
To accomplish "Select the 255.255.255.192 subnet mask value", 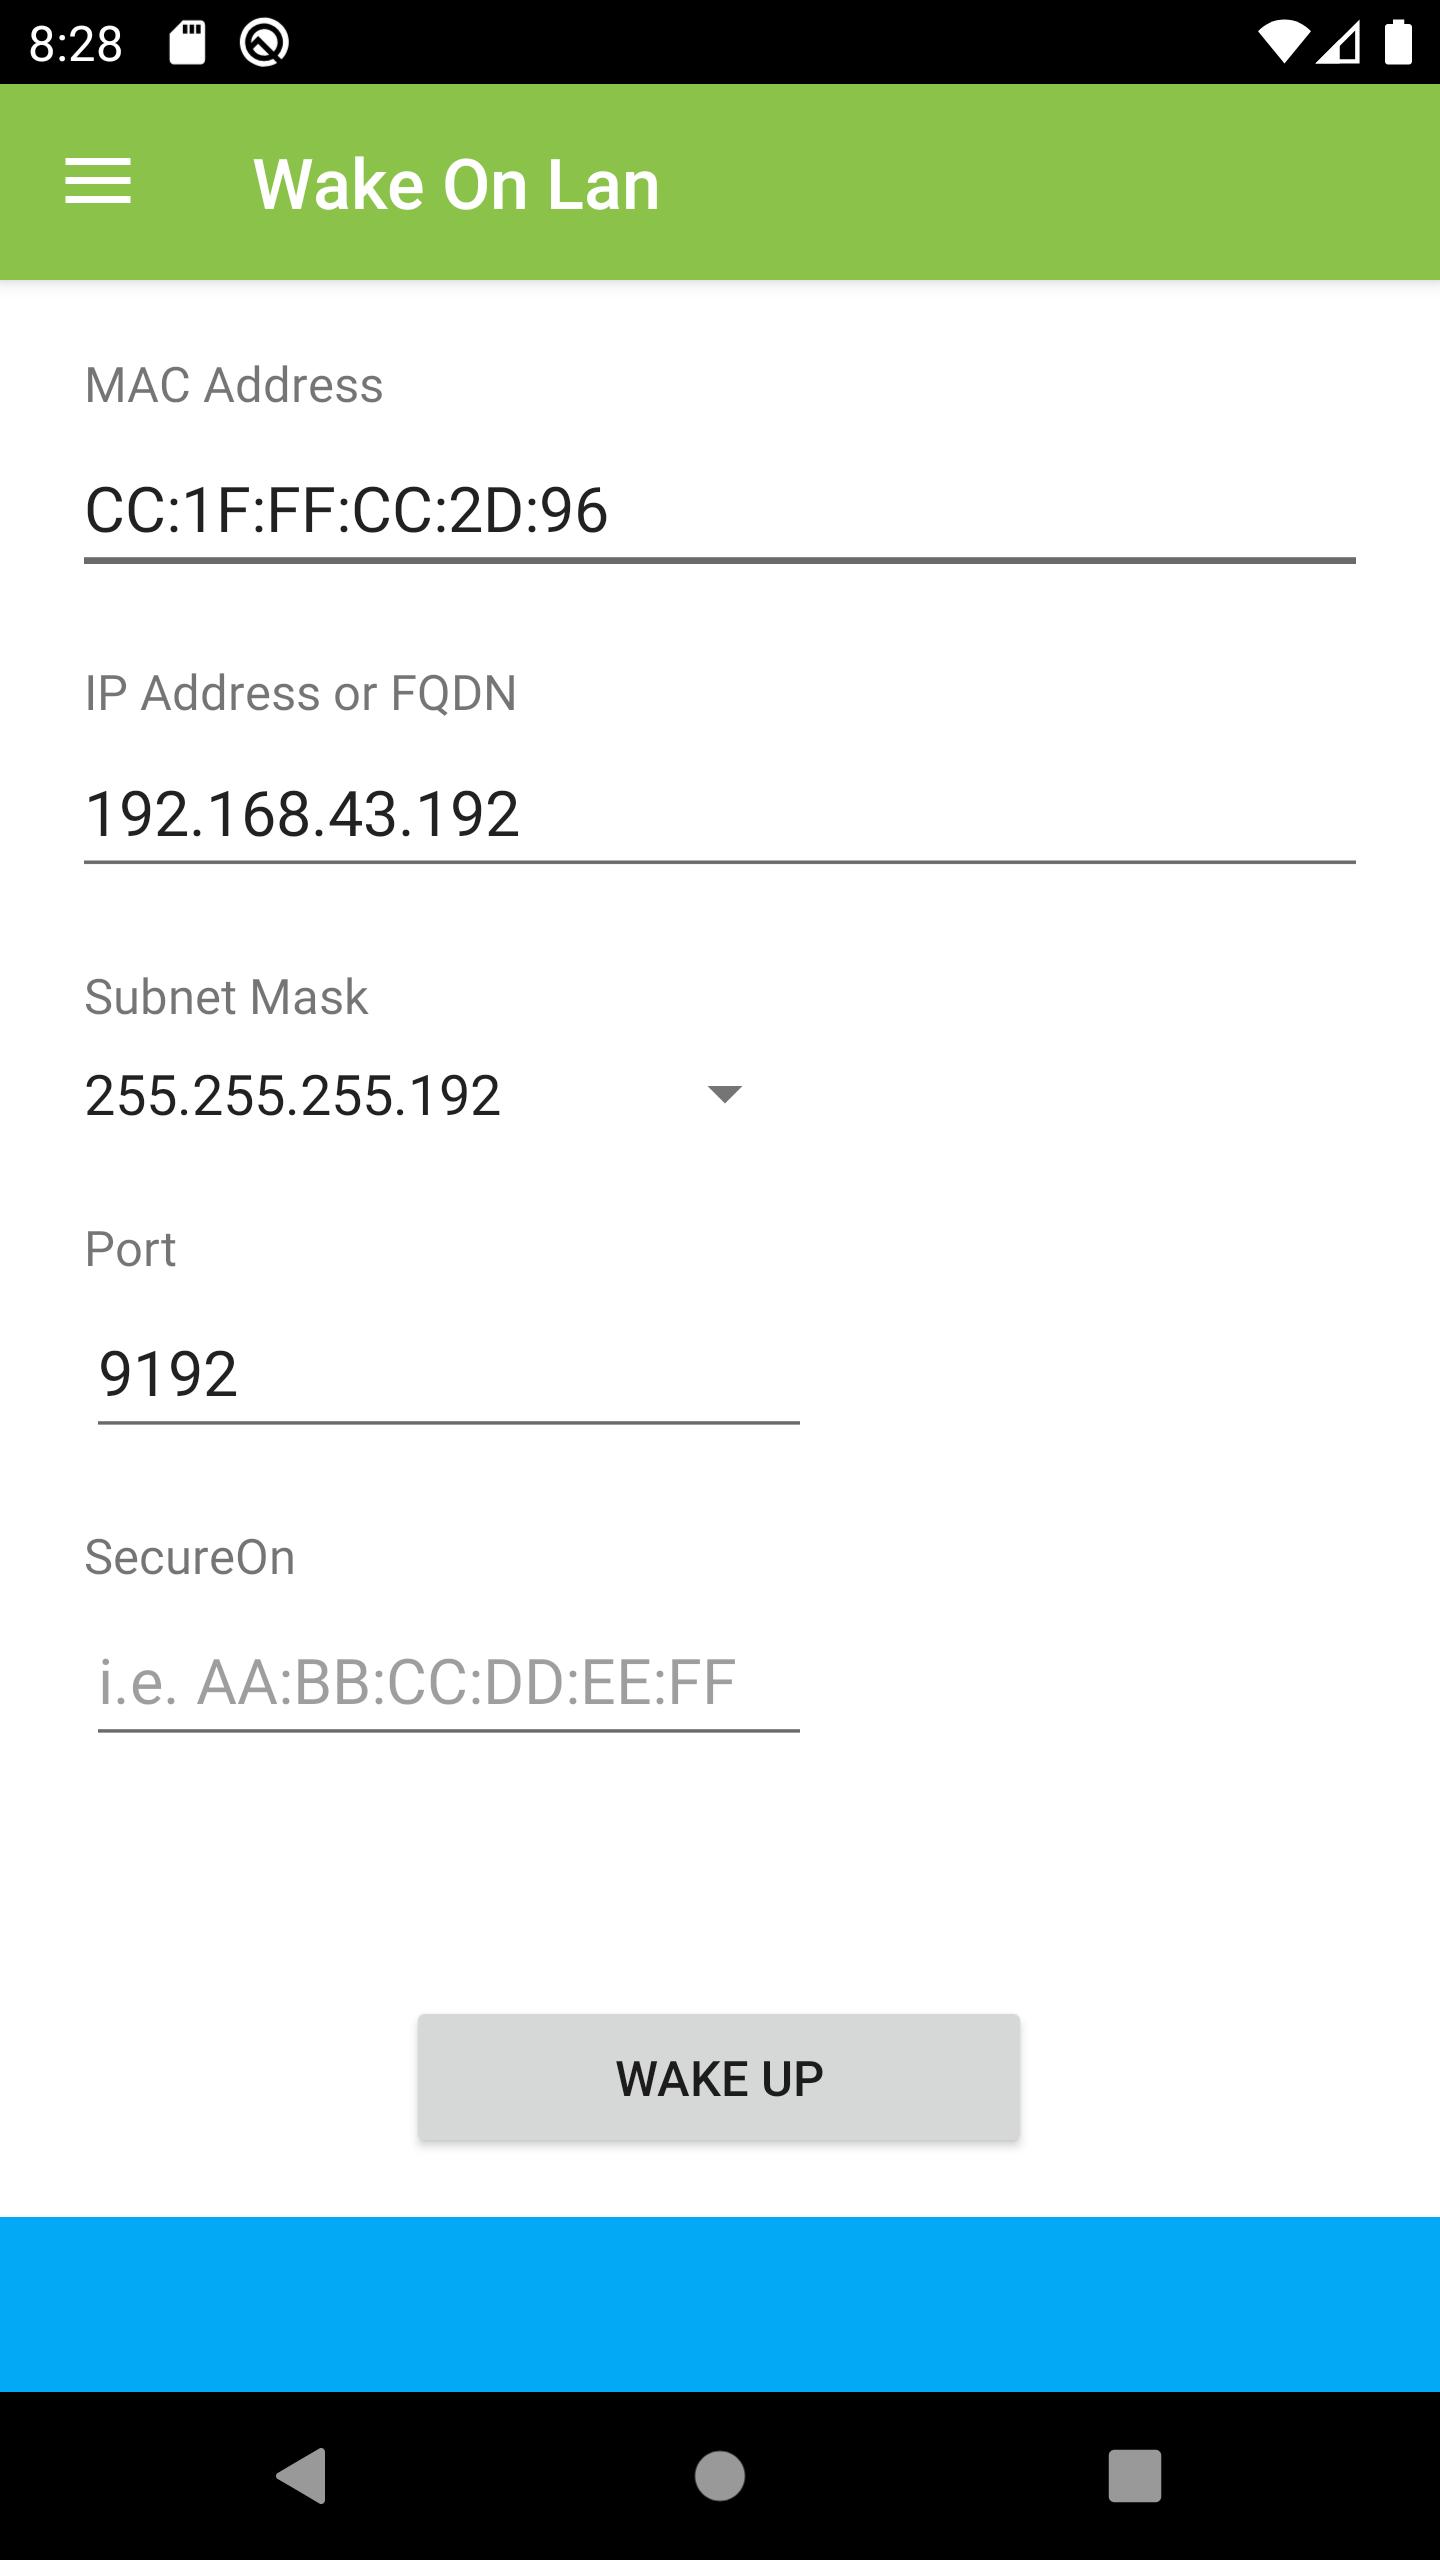I will [292, 1096].
